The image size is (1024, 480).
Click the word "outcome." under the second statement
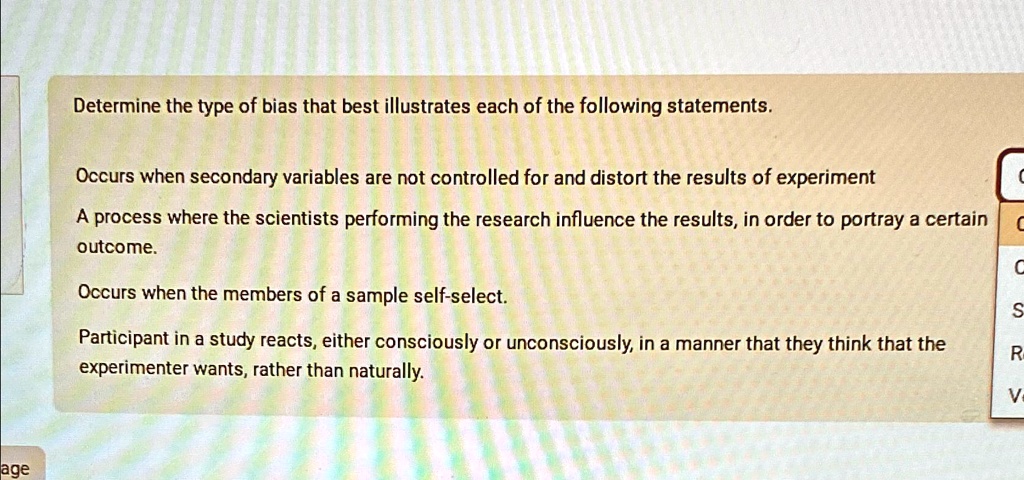click(116, 246)
